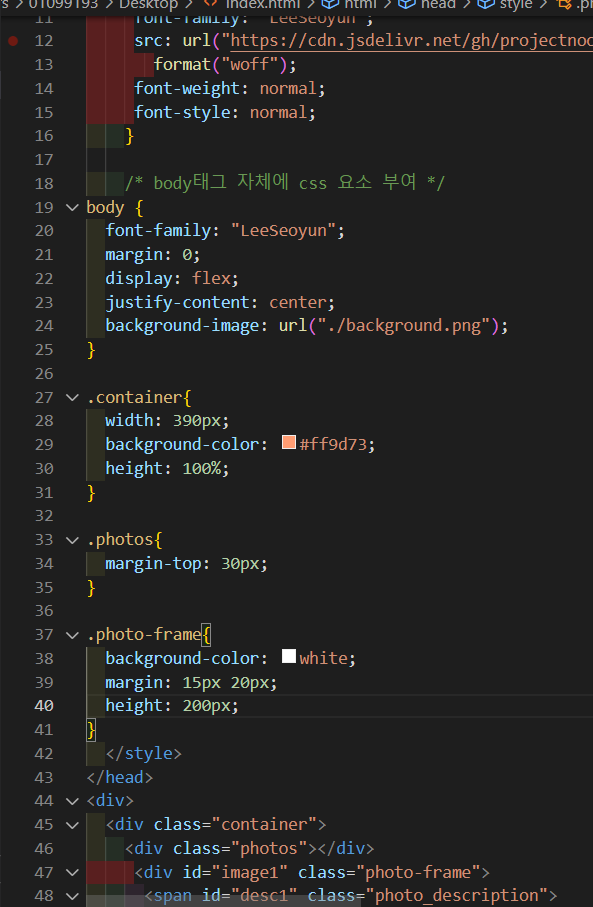Click line number 36 in the gutter
This screenshot has height=907, width=593.
click(x=44, y=611)
